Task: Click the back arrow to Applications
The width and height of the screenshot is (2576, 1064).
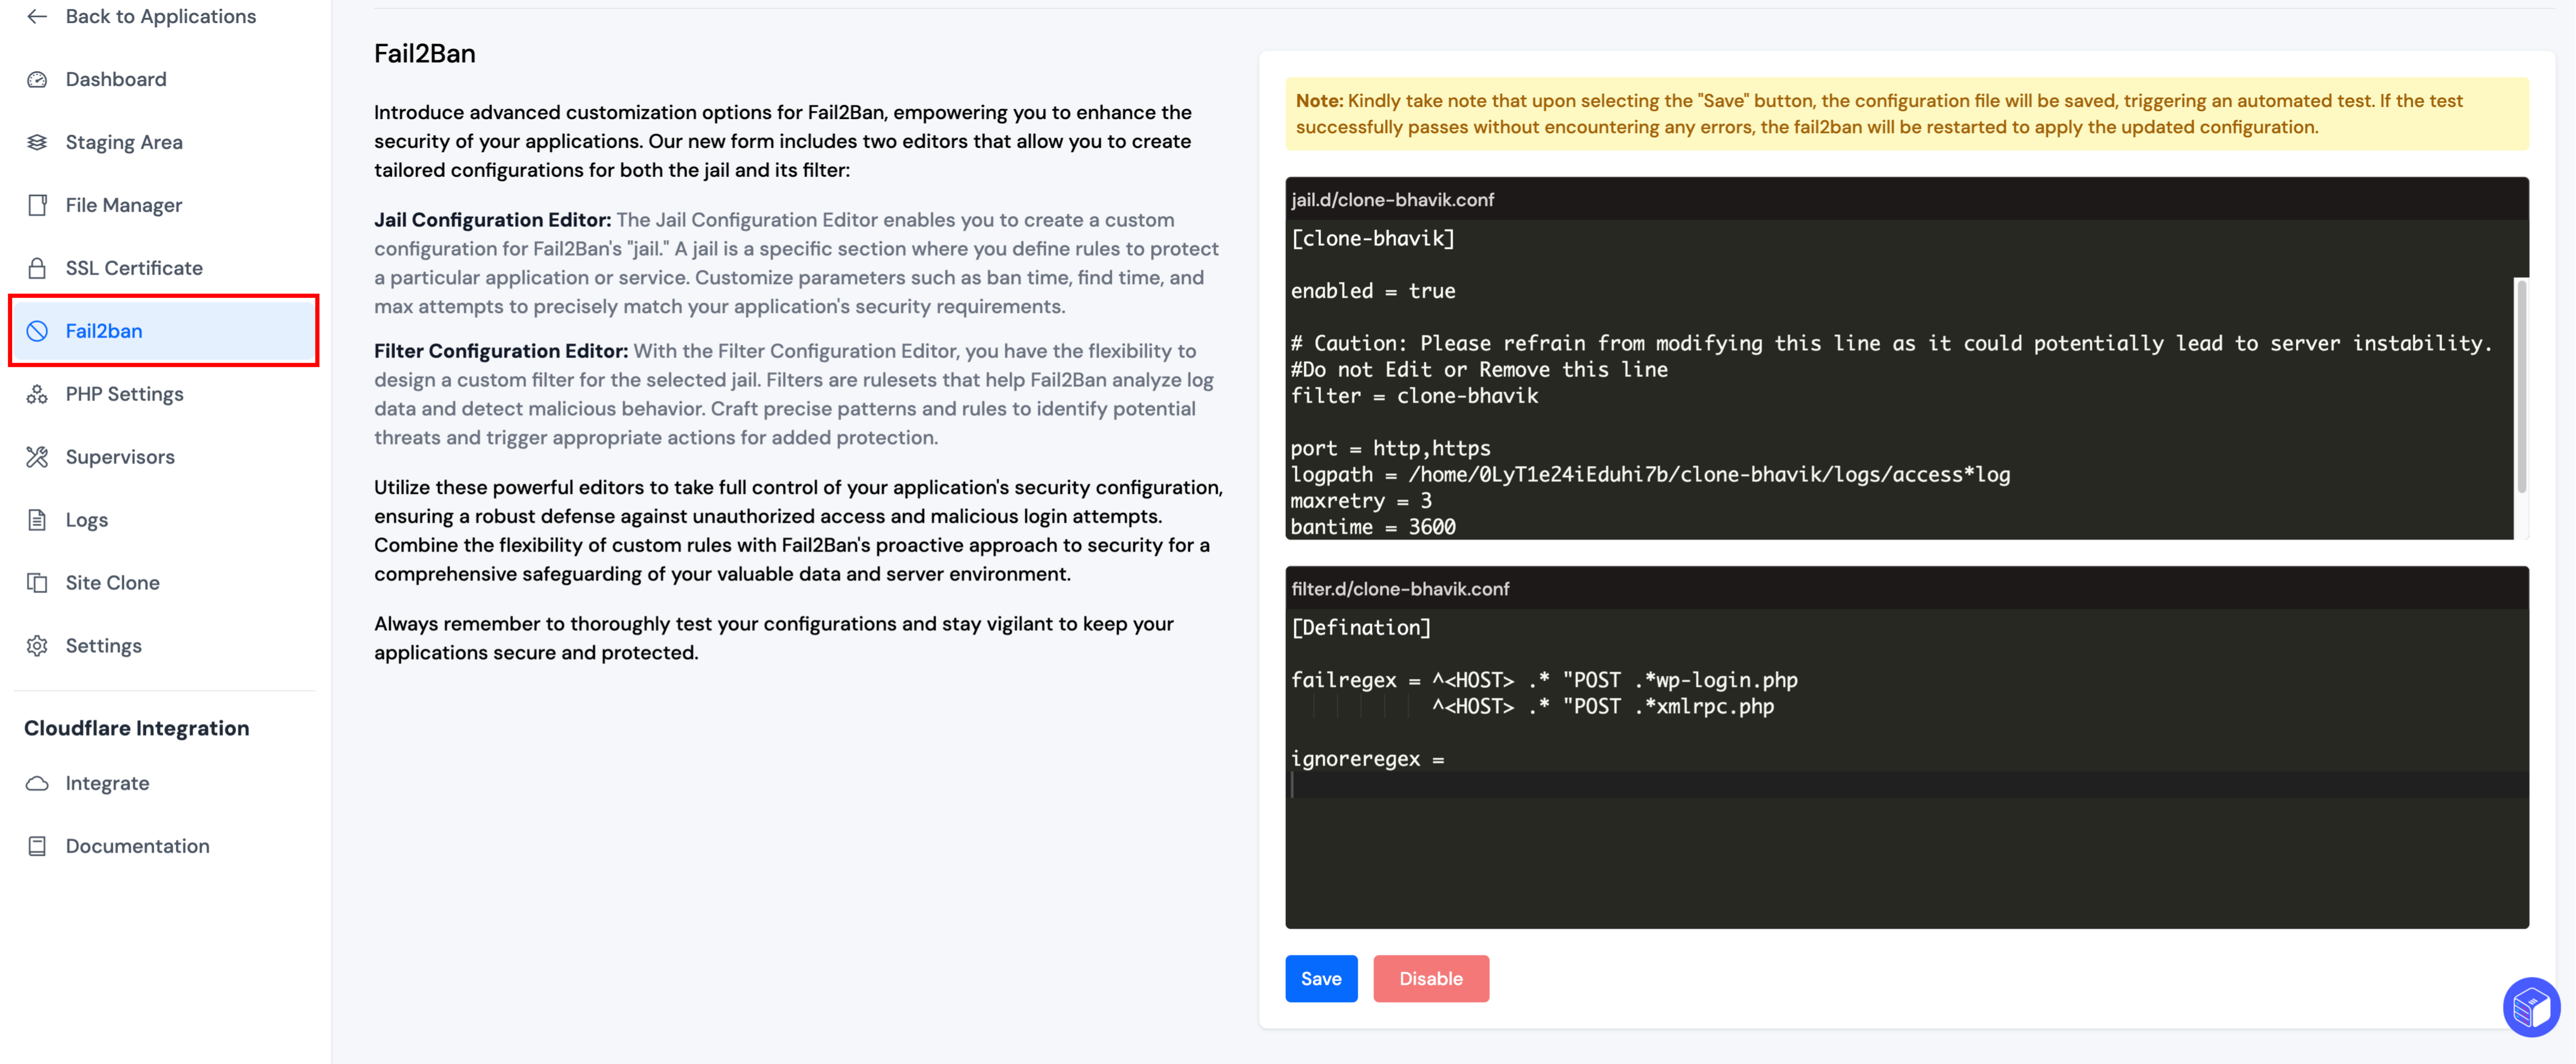Action: click(x=37, y=16)
